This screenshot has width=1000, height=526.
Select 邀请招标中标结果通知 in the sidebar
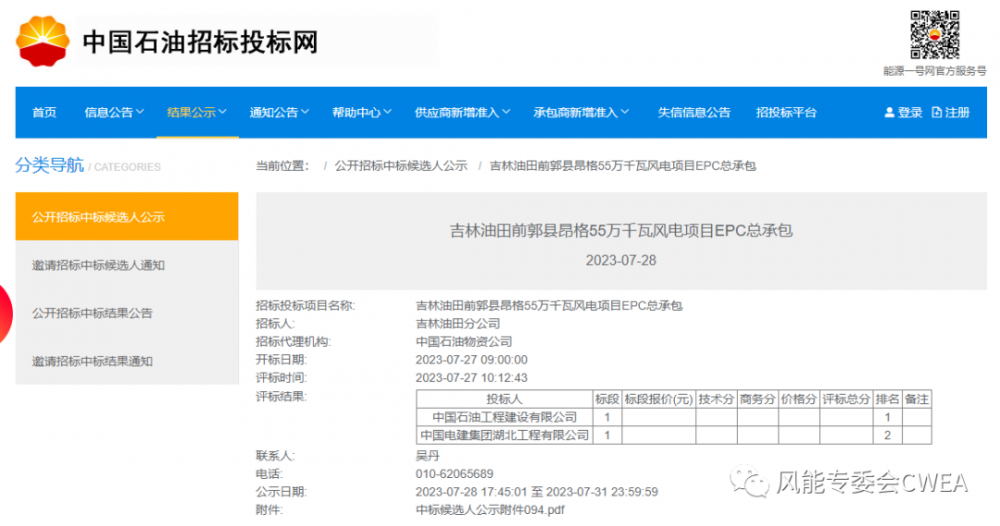tap(127, 361)
